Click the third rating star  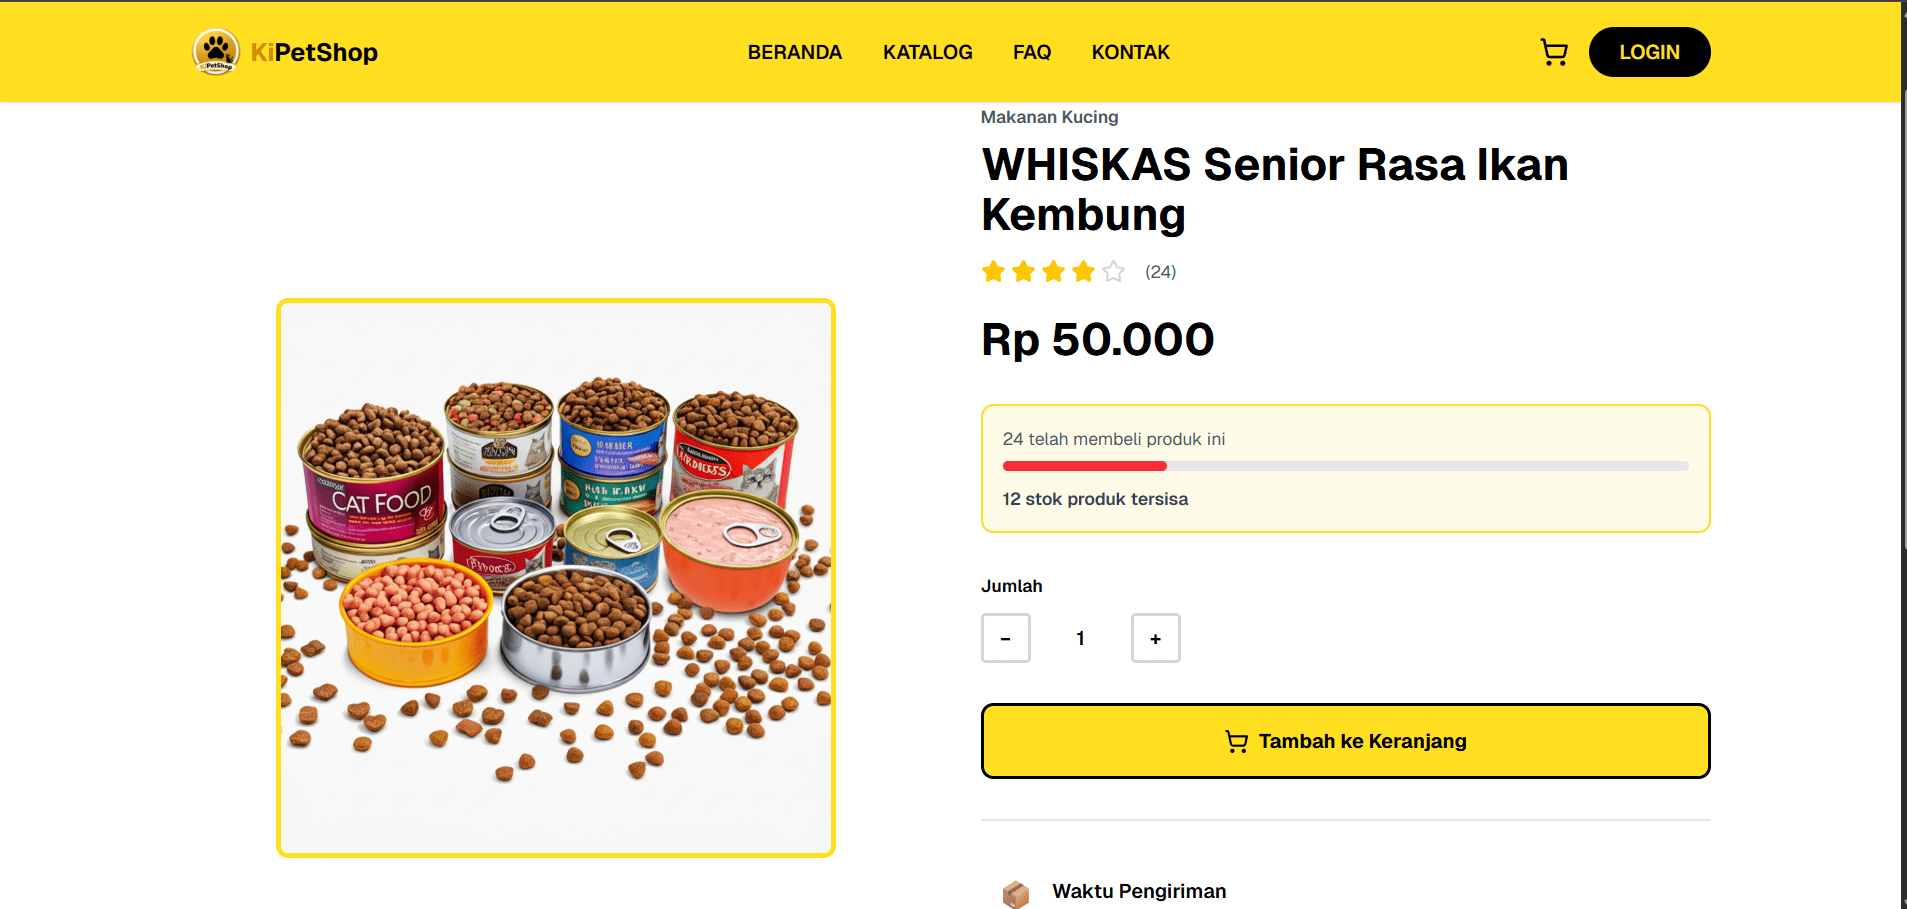[x=1053, y=271]
